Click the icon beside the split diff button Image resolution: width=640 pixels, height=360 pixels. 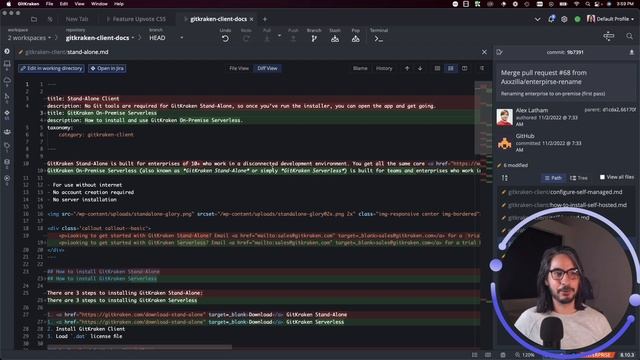(x=482, y=69)
